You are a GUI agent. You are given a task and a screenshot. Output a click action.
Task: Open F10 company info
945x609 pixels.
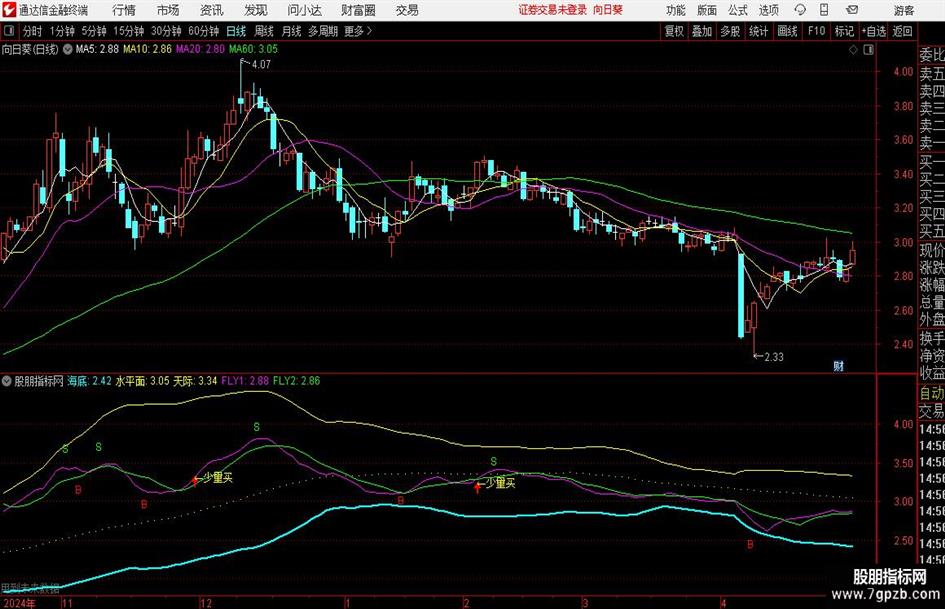[816, 31]
